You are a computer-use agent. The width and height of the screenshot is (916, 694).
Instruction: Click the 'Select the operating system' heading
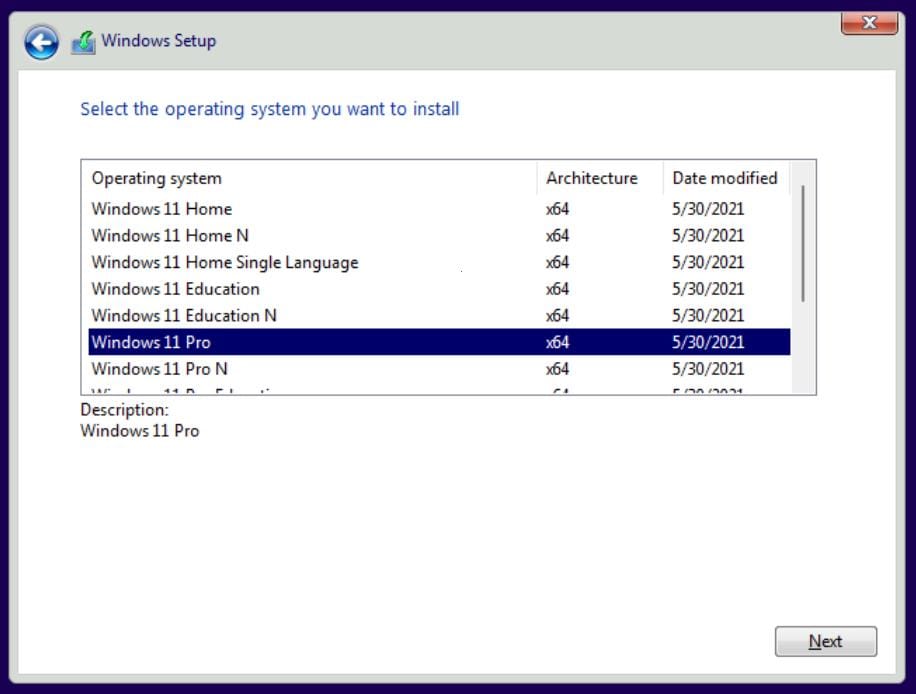(270, 109)
